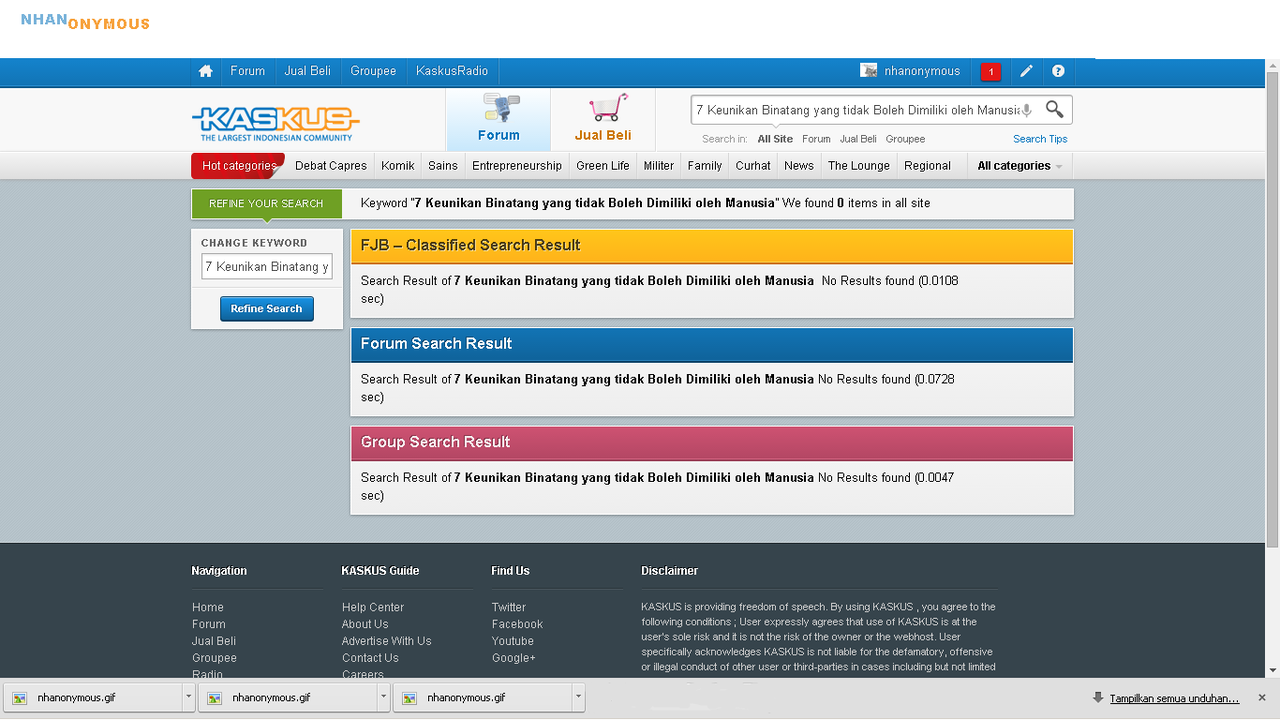
Task: Click the KASKUS logo
Action: [x=275, y=123]
